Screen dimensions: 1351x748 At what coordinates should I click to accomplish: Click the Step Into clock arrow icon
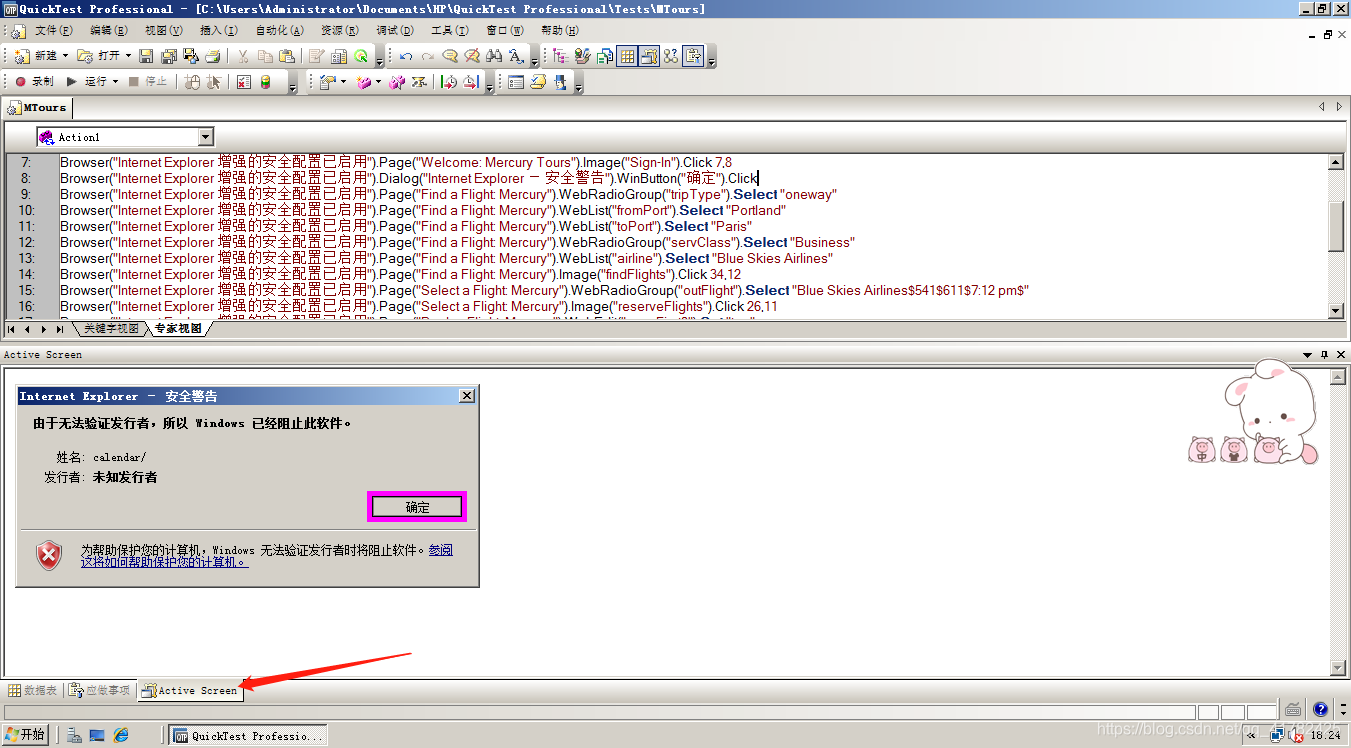coord(449,82)
